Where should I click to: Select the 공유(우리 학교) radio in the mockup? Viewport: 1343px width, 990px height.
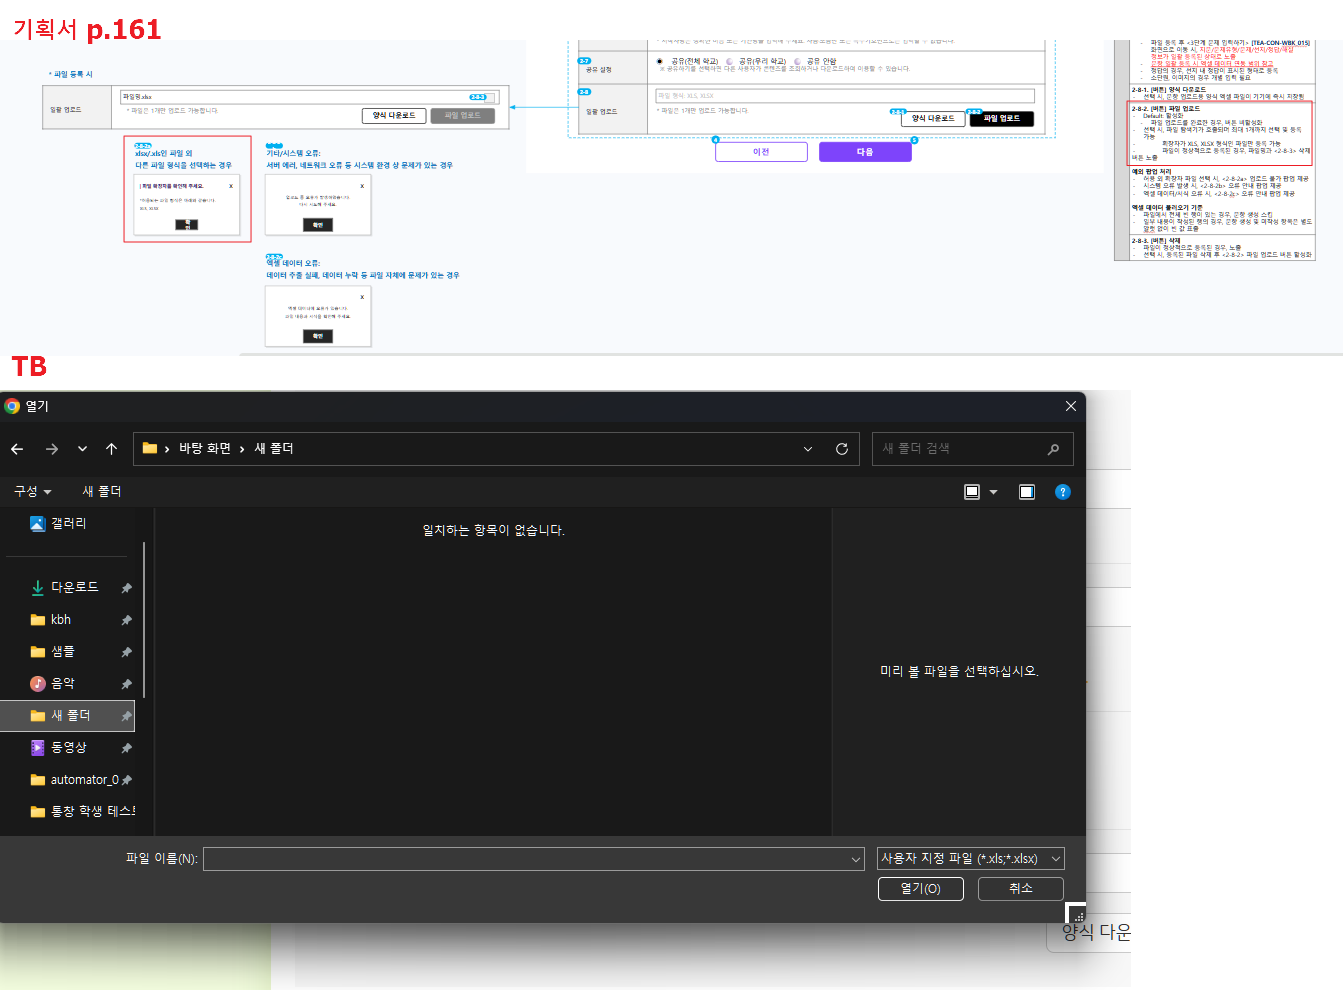coord(729,61)
